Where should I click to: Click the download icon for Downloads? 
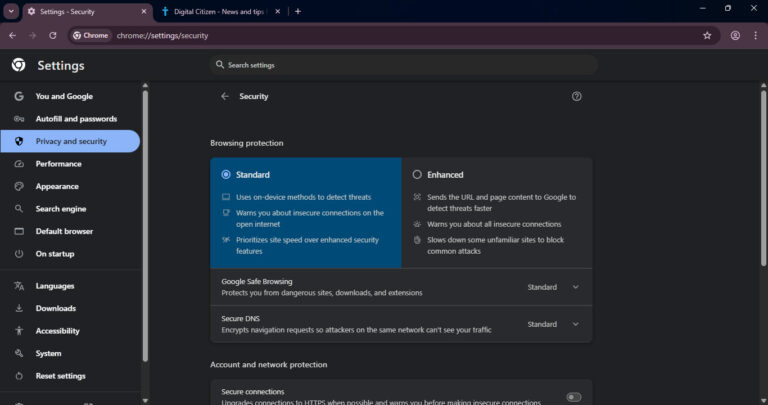(19, 309)
